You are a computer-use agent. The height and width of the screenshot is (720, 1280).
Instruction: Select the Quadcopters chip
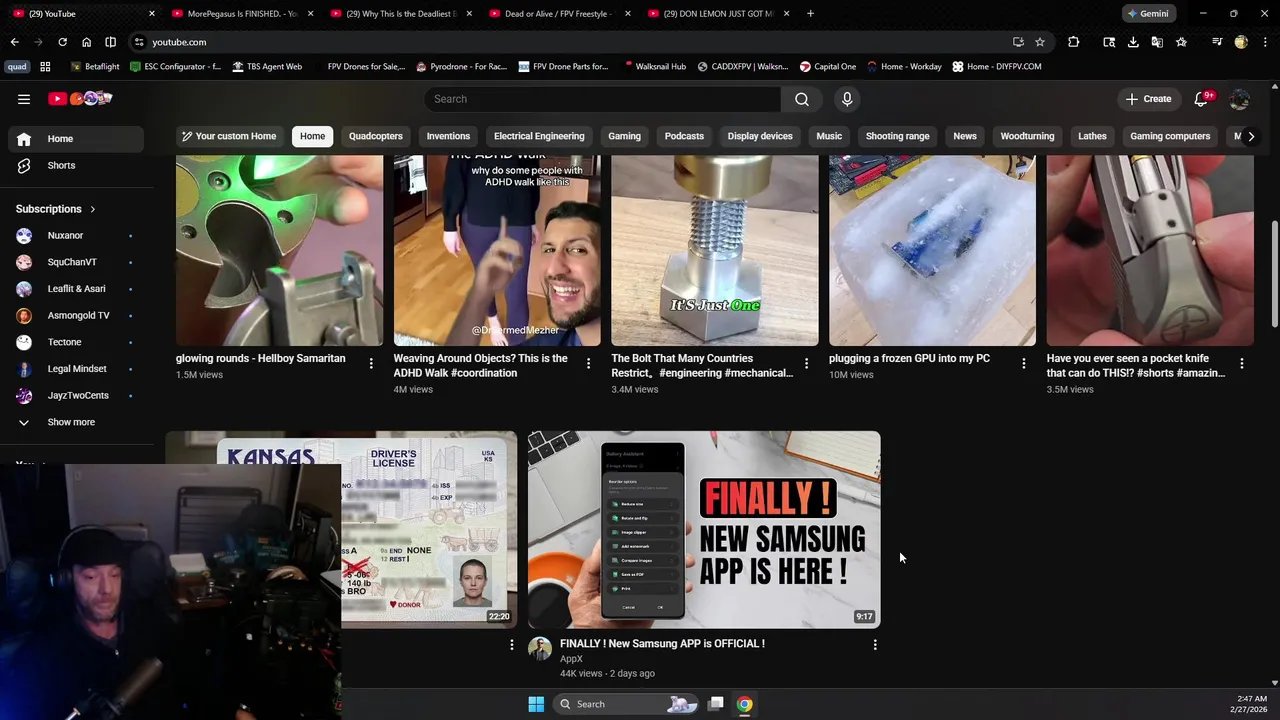coord(376,136)
